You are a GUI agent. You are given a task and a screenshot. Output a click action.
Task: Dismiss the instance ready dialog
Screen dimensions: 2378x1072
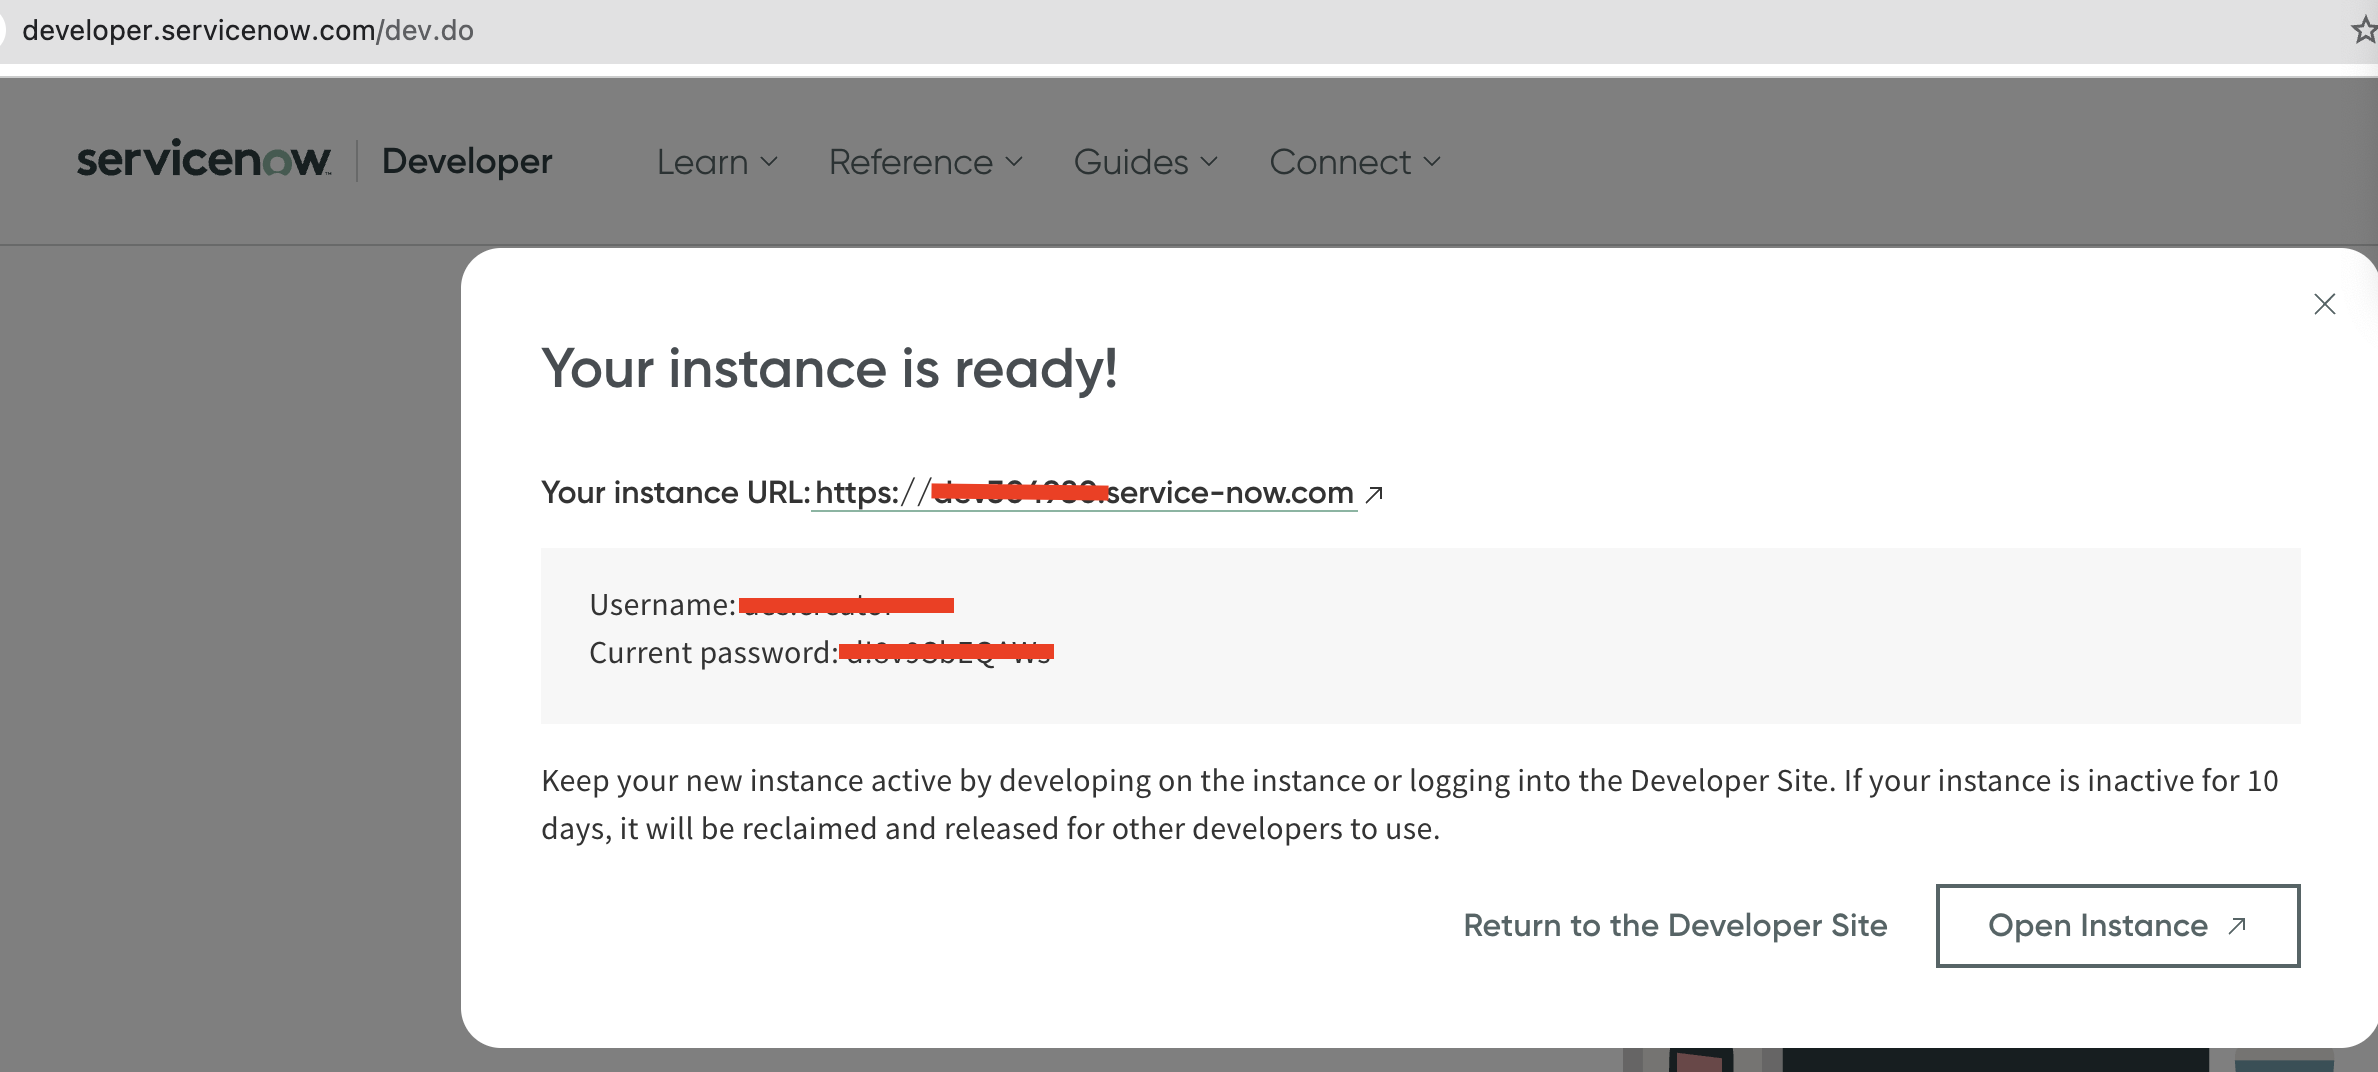2324,304
